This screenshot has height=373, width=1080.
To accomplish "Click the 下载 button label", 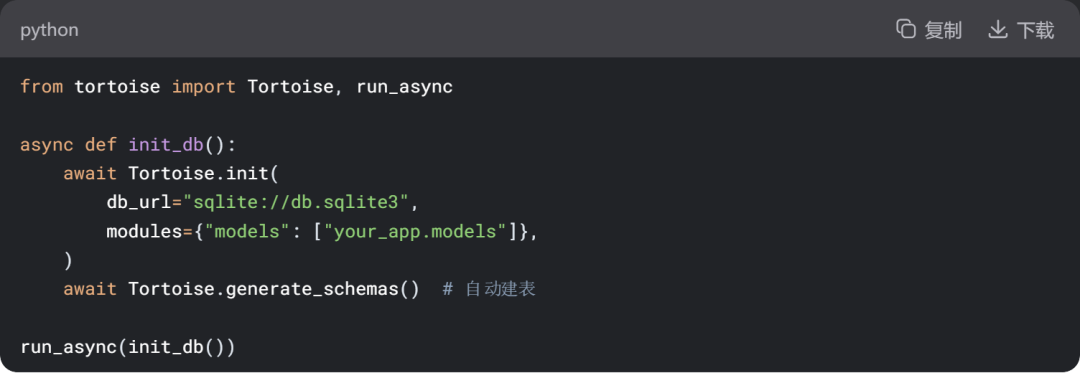I will click(1035, 30).
